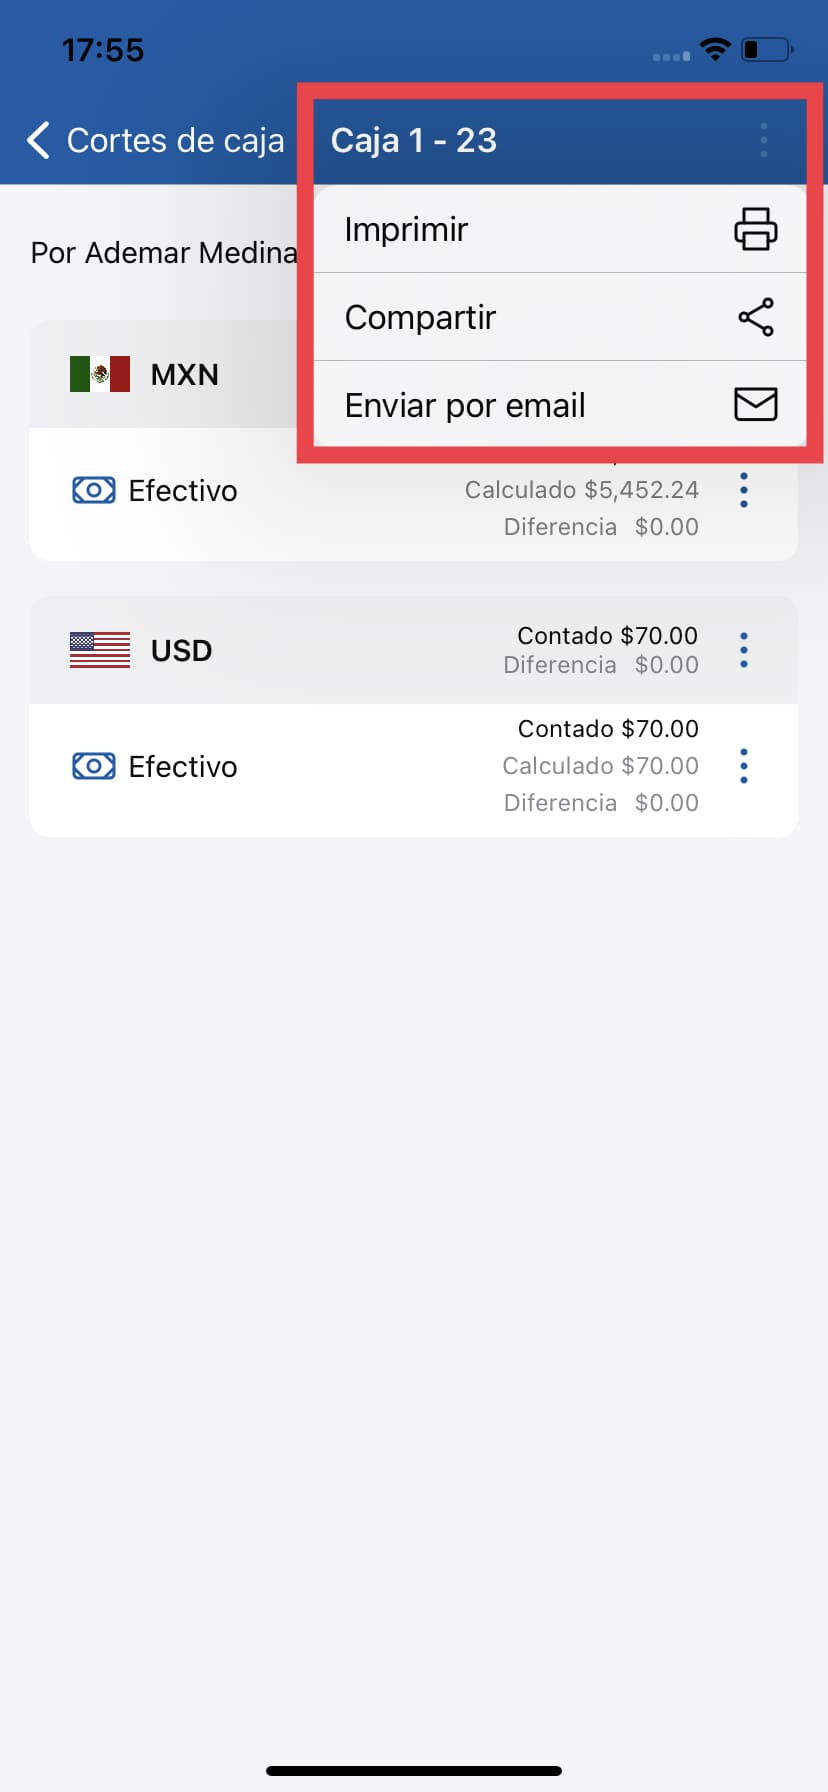Viewport: 828px width, 1792px height.
Task: Select the Imprimir menu option
Action: coord(406,229)
